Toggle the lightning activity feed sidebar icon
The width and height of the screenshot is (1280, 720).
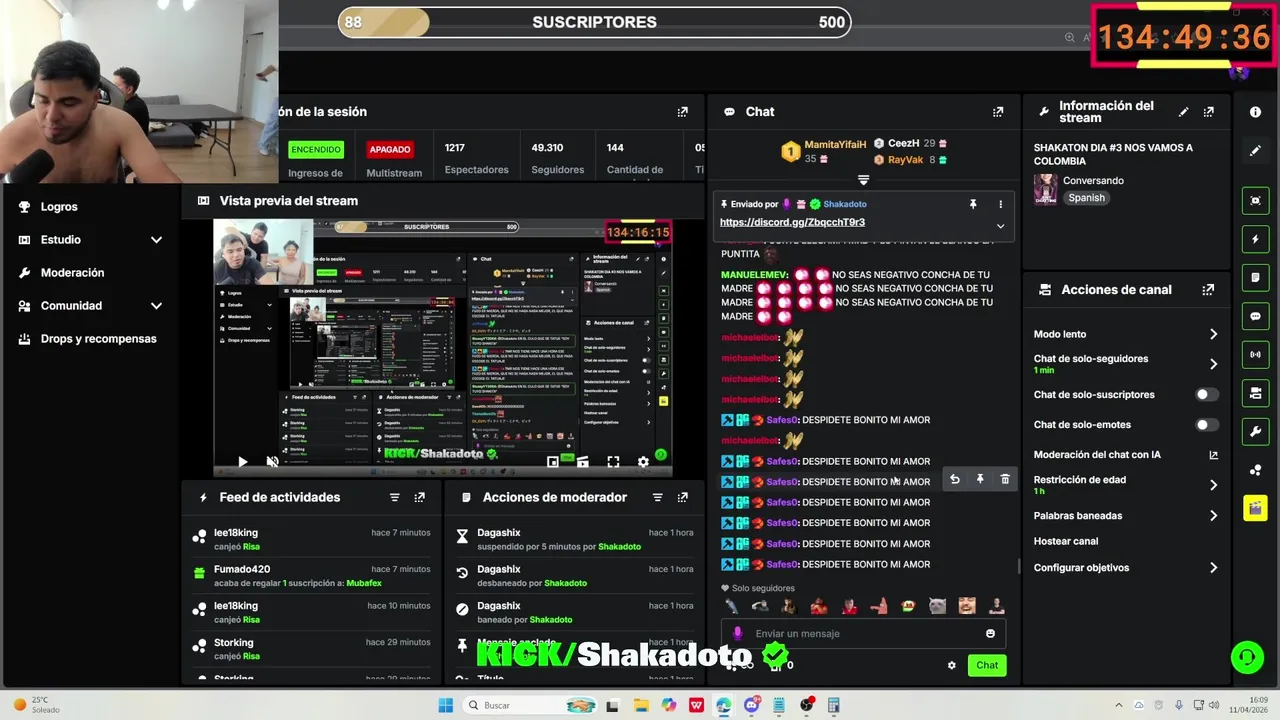(1255, 239)
